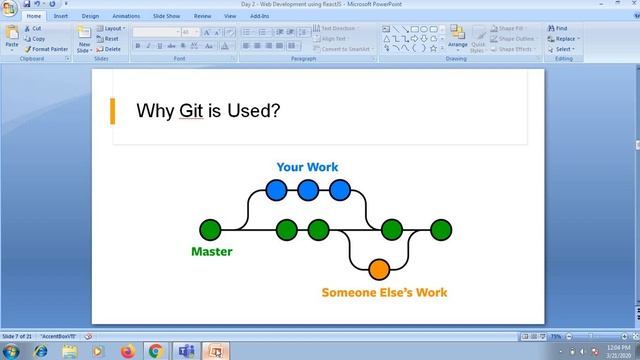Open the Shape Outline menu
640x360 pixels.
coord(513,39)
